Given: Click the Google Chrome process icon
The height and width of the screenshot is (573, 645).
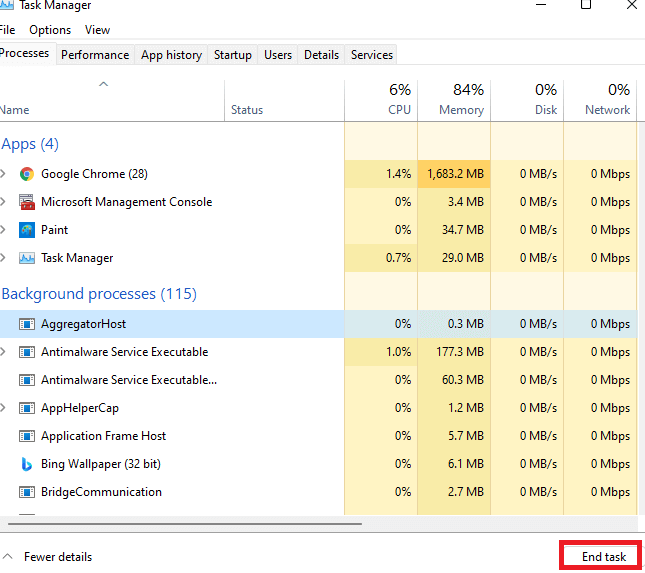Looking at the screenshot, I should (27, 174).
